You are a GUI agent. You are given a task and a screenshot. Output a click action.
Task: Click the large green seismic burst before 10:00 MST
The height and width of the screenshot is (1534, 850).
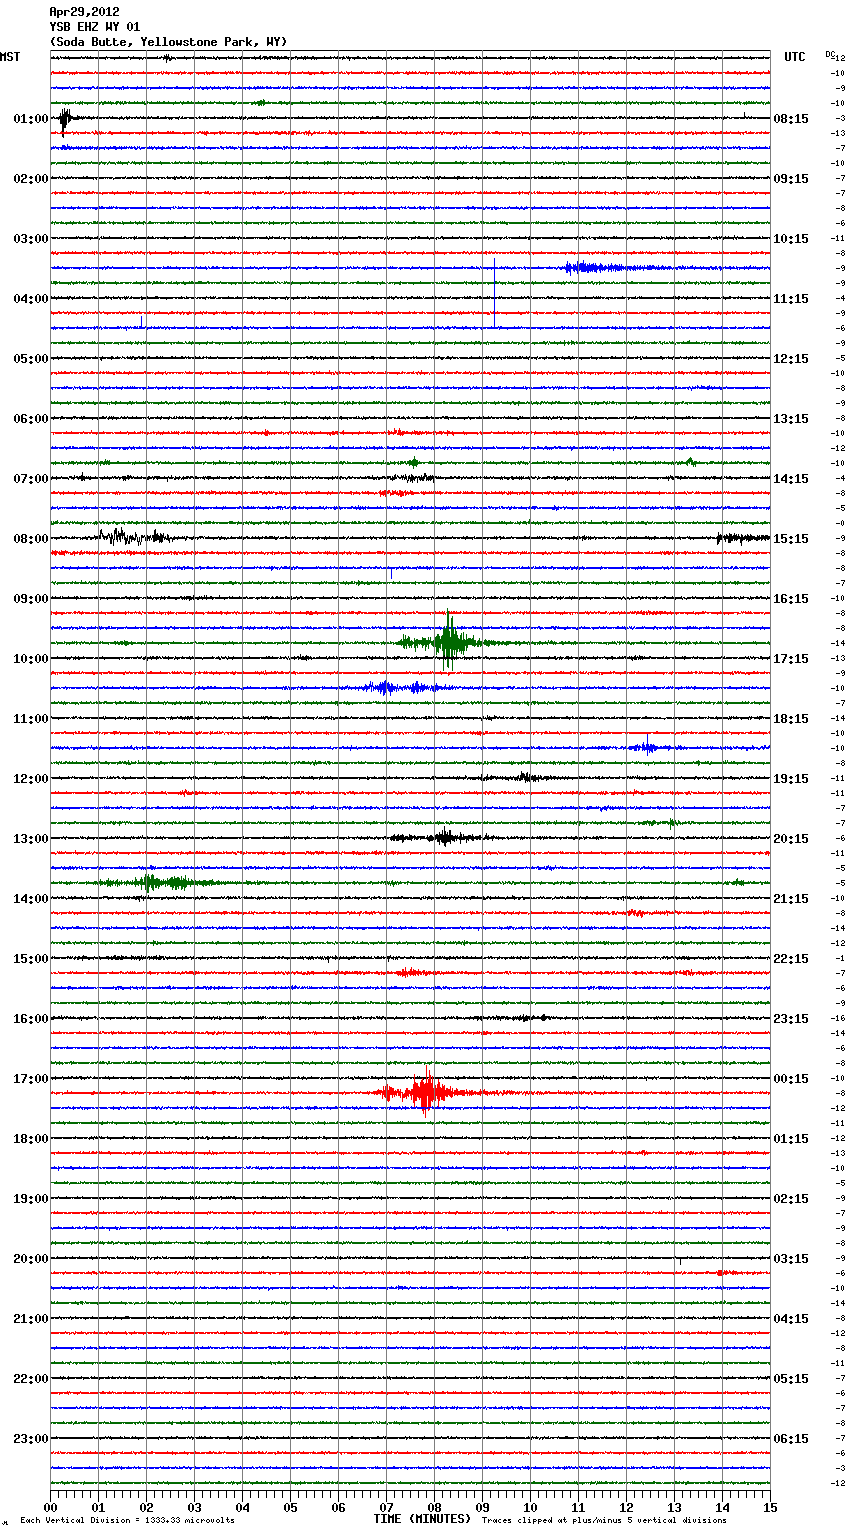(448, 641)
